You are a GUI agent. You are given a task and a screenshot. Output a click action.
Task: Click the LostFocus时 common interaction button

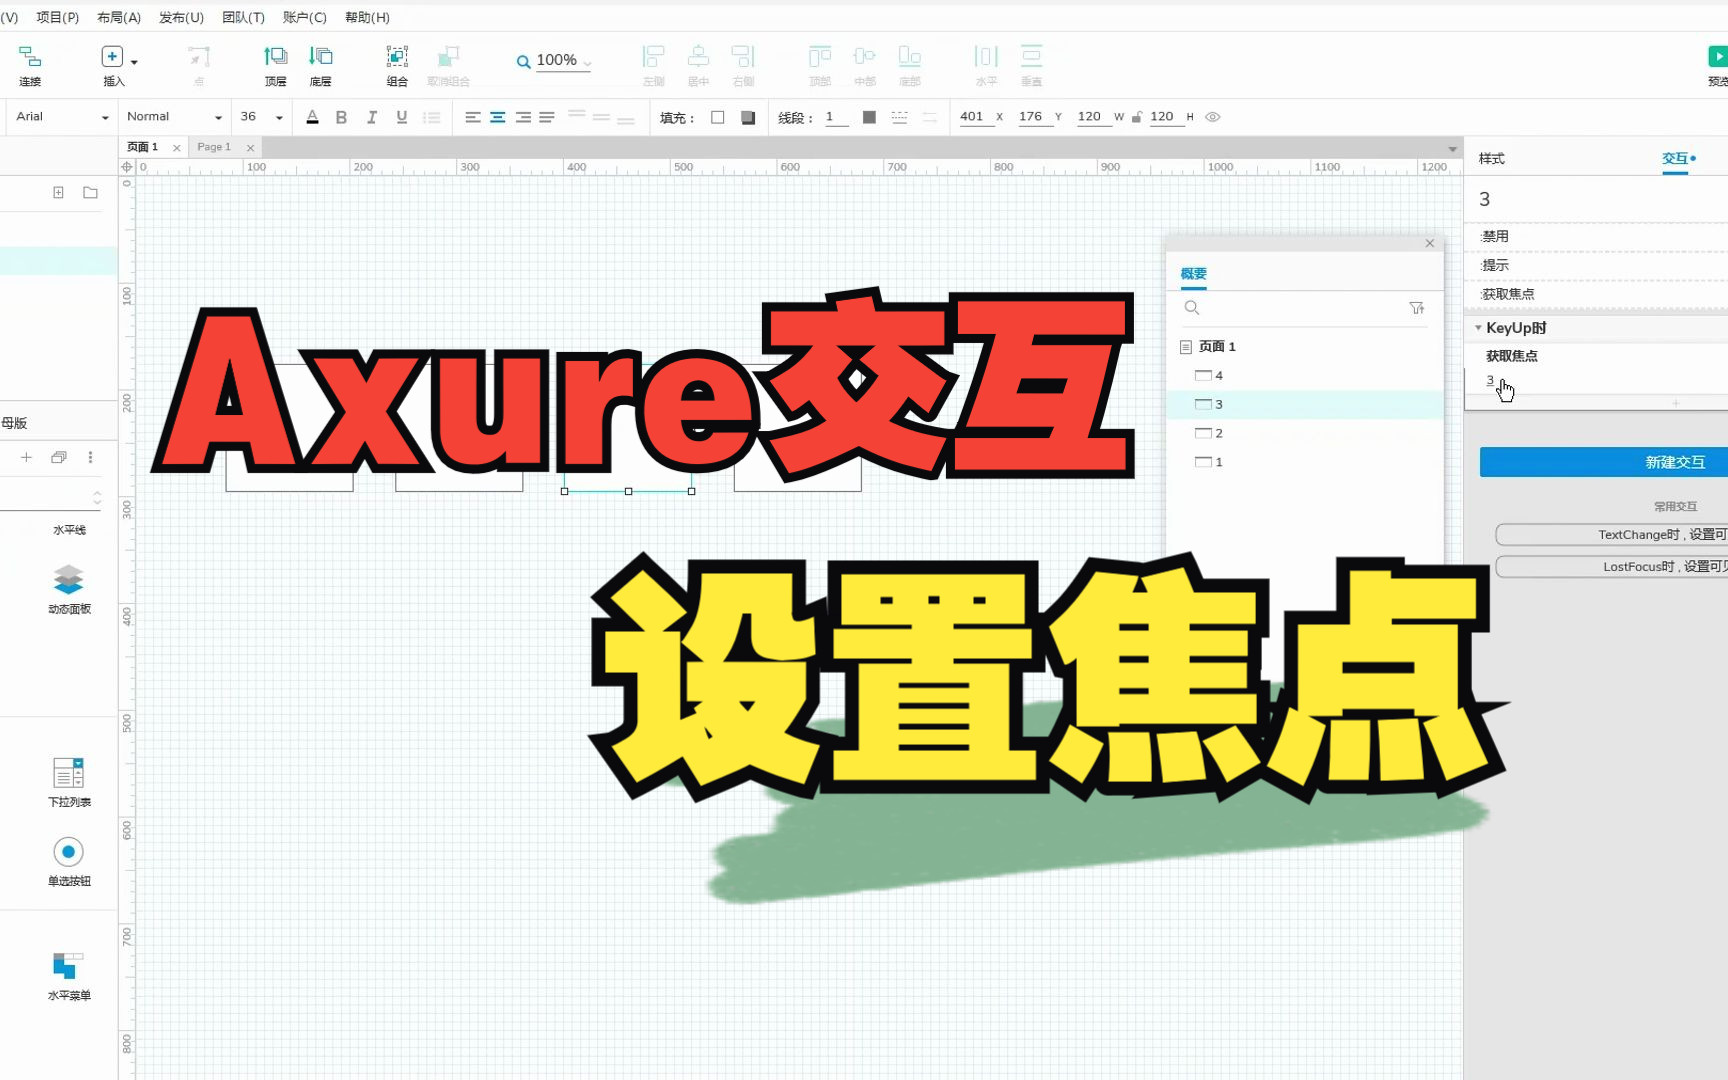[1612, 567]
